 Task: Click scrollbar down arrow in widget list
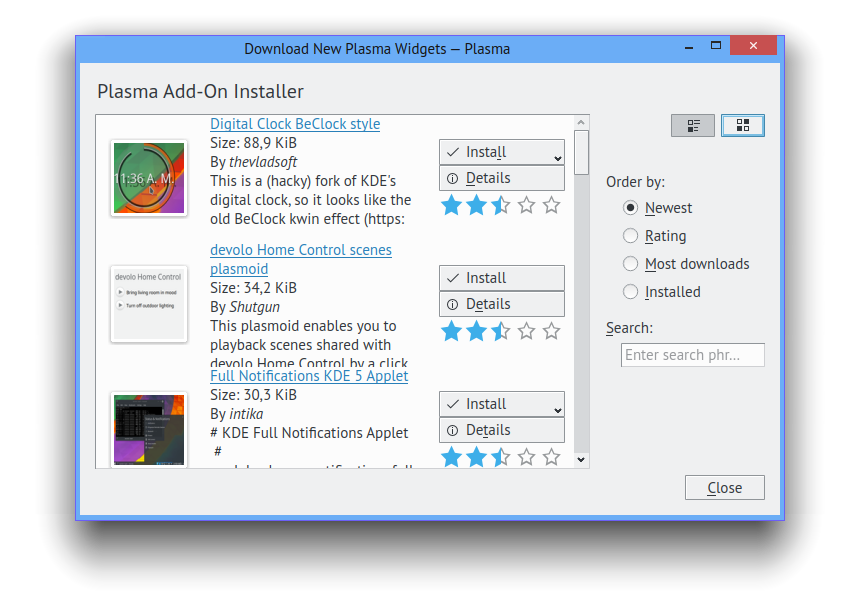coord(581,460)
